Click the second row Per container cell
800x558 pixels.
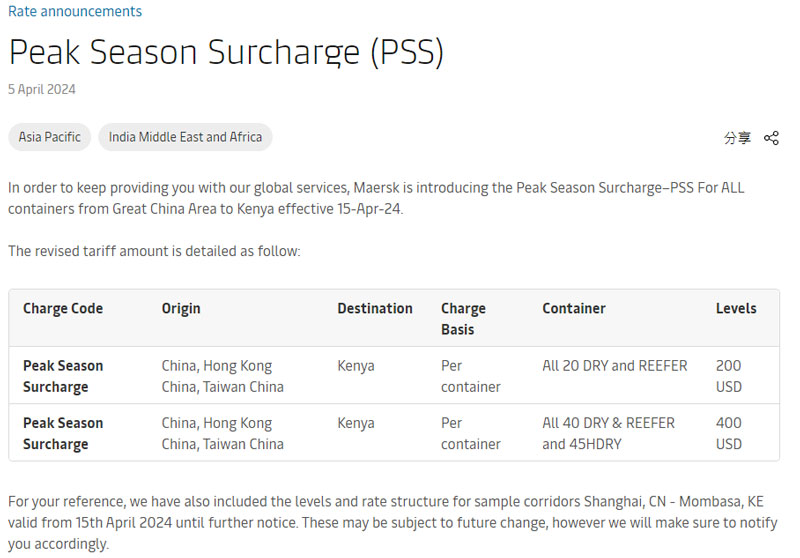(470, 433)
